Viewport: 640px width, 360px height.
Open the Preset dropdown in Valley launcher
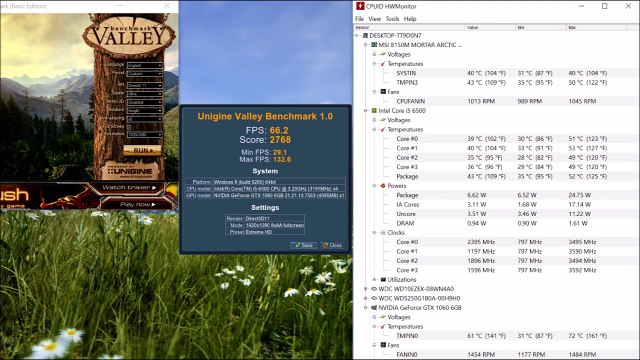tap(144, 74)
